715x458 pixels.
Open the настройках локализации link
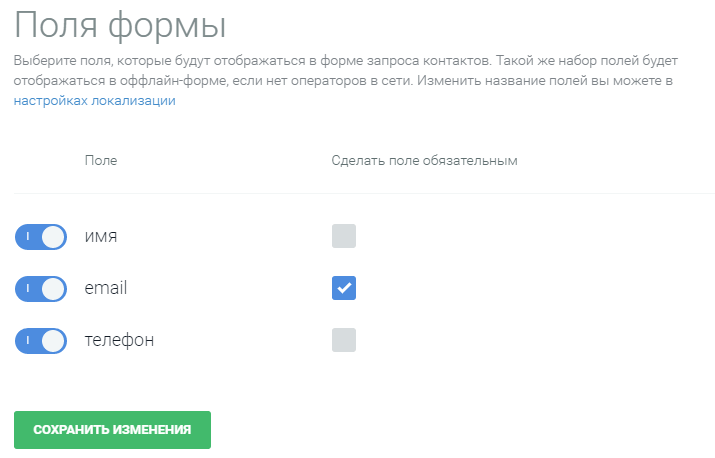point(94,101)
